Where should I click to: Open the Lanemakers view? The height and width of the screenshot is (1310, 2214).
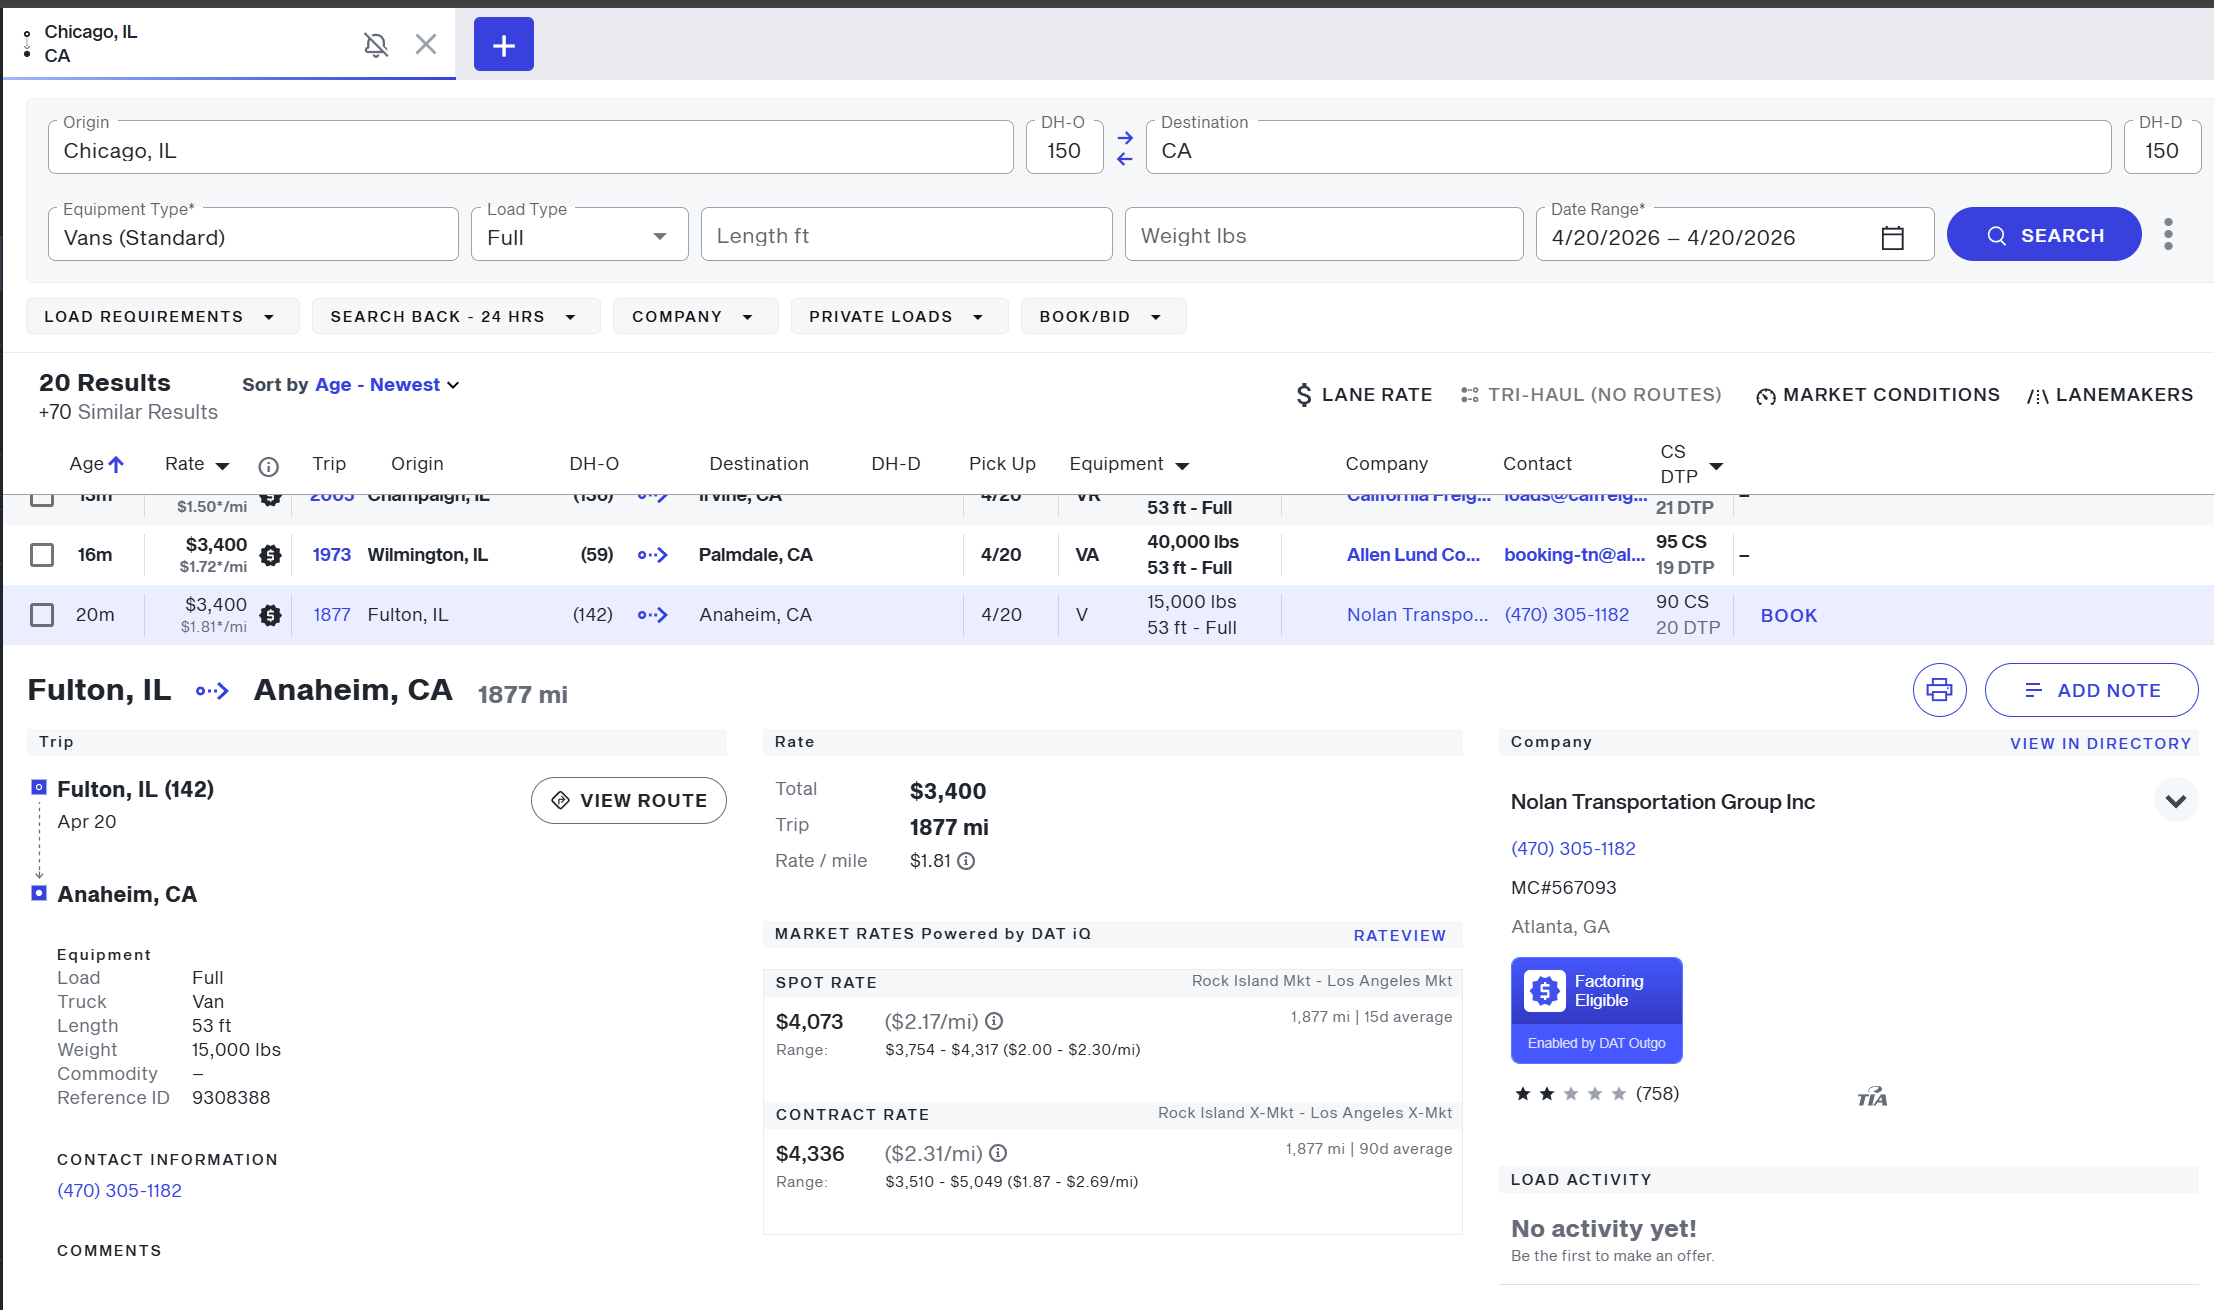2110,394
